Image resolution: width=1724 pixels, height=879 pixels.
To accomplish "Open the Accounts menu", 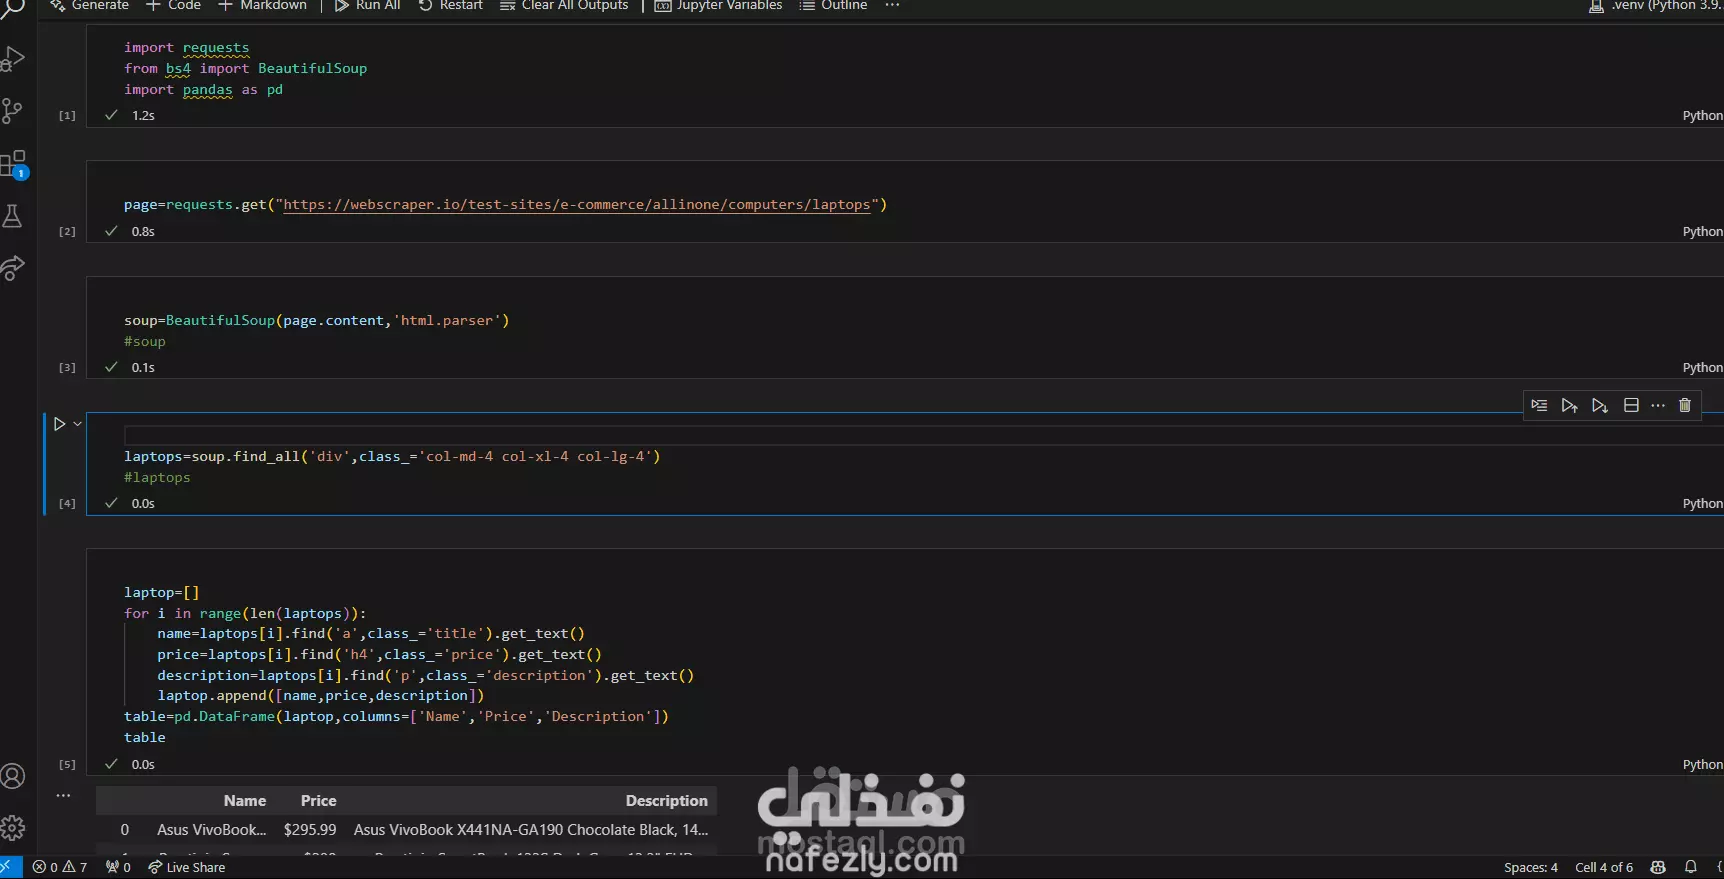I will click(x=13, y=776).
